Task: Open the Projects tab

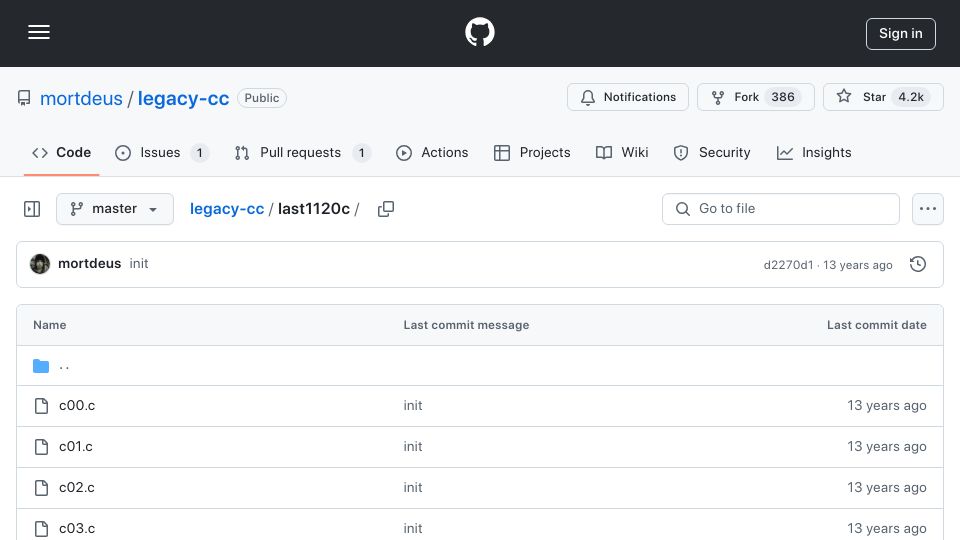Action: [531, 152]
